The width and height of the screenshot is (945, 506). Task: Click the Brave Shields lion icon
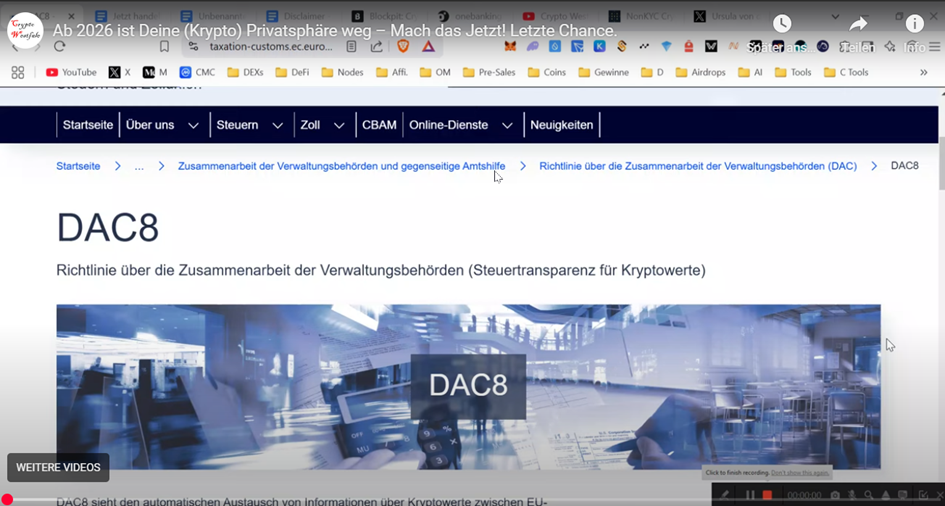(x=402, y=46)
